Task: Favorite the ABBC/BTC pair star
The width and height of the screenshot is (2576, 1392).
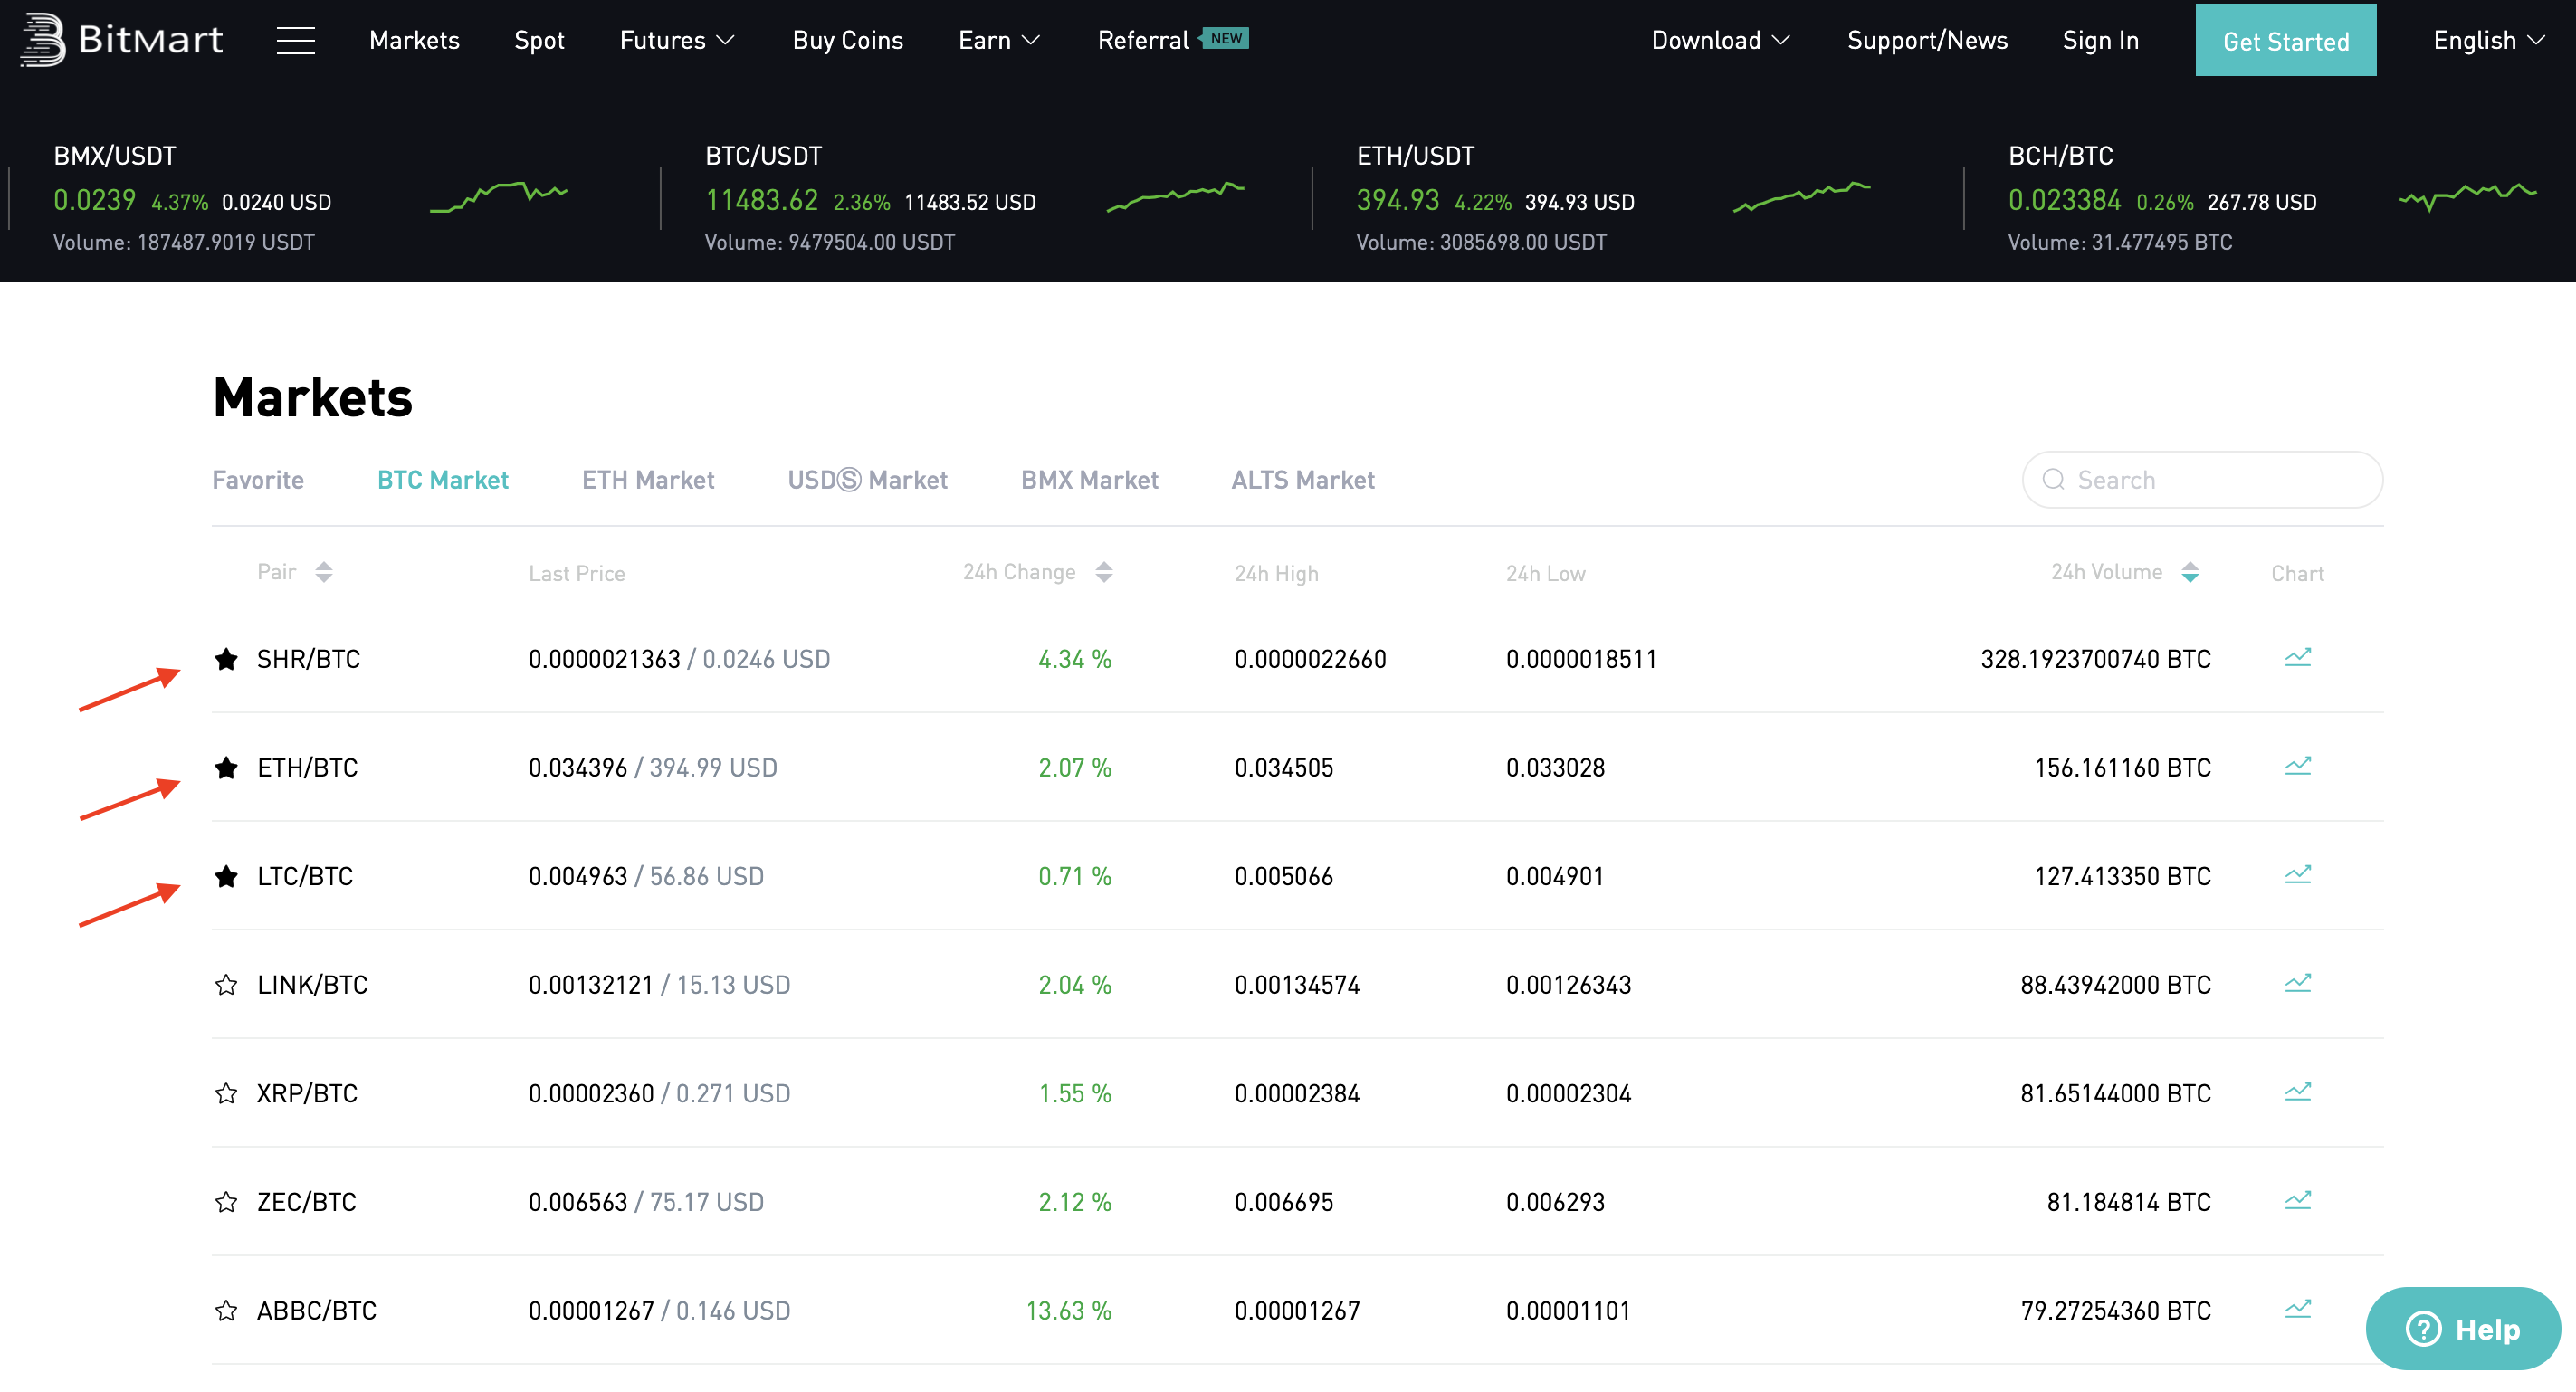Action: point(226,1310)
